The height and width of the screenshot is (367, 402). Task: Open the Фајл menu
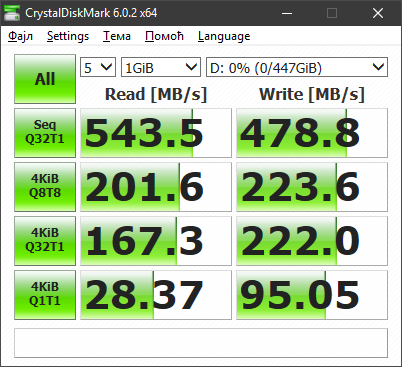point(20,36)
